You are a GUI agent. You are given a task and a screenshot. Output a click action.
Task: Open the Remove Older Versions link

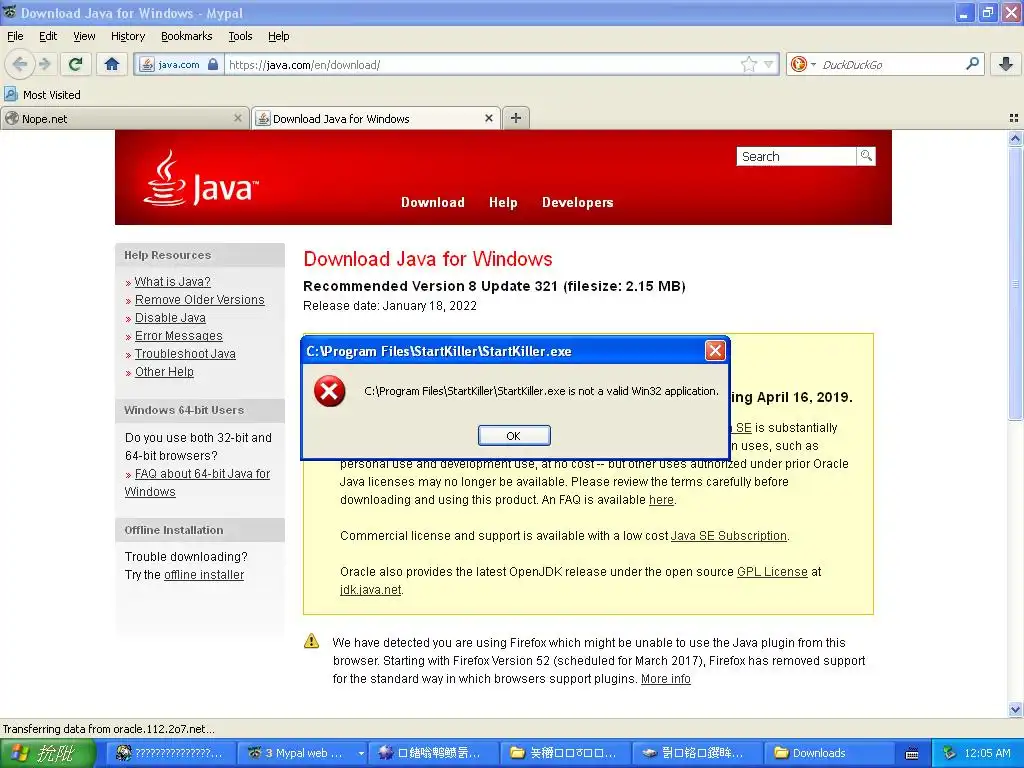click(x=200, y=300)
